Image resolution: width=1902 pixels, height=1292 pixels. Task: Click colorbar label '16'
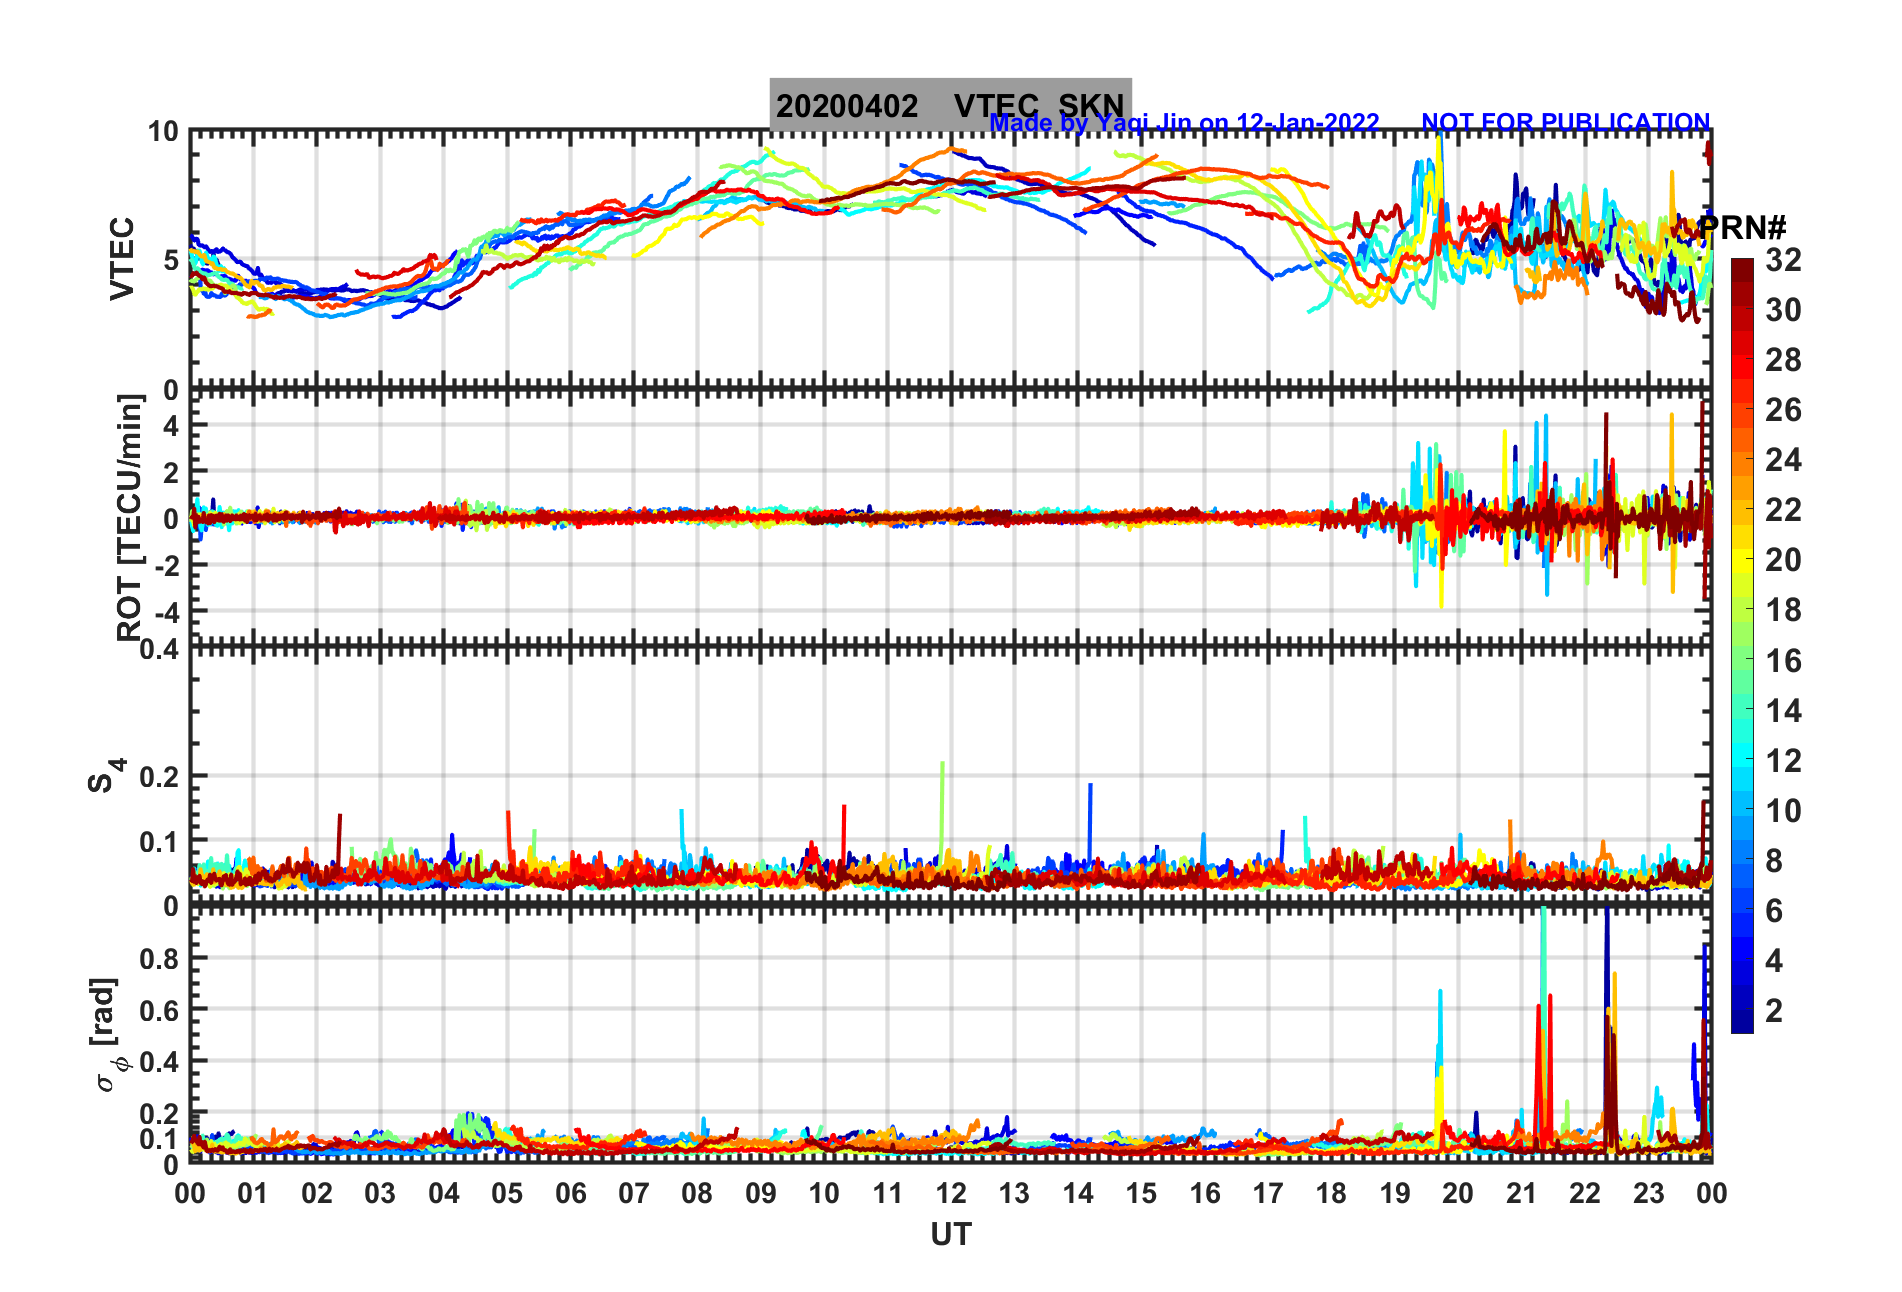click(1783, 661)
